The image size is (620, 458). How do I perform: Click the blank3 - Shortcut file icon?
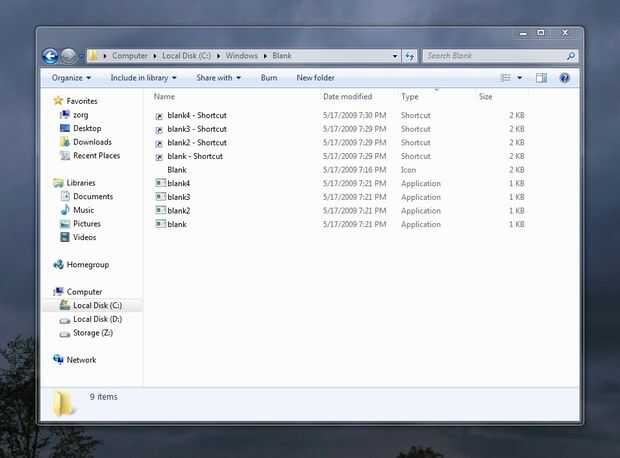159,129
